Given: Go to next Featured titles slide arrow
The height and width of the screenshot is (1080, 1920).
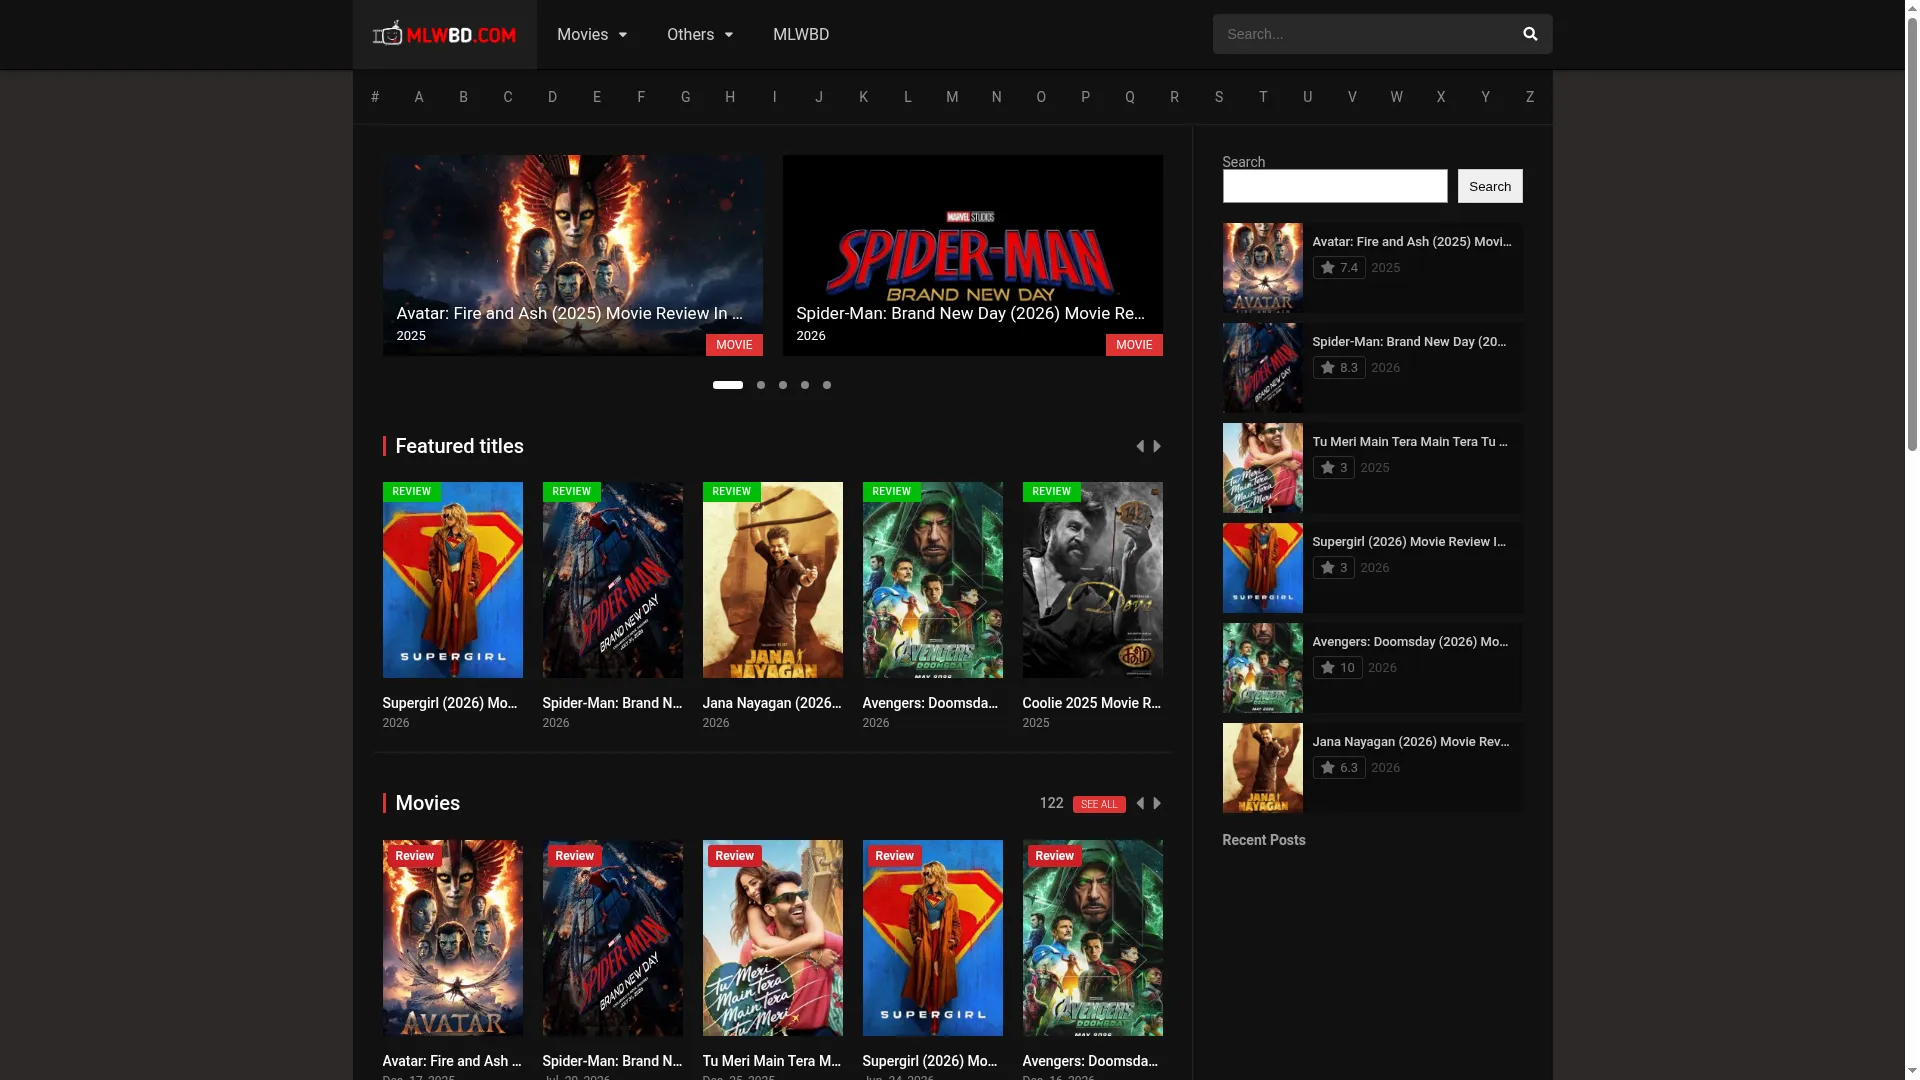Looking at the screenshot, I should tap(1157, 446).
